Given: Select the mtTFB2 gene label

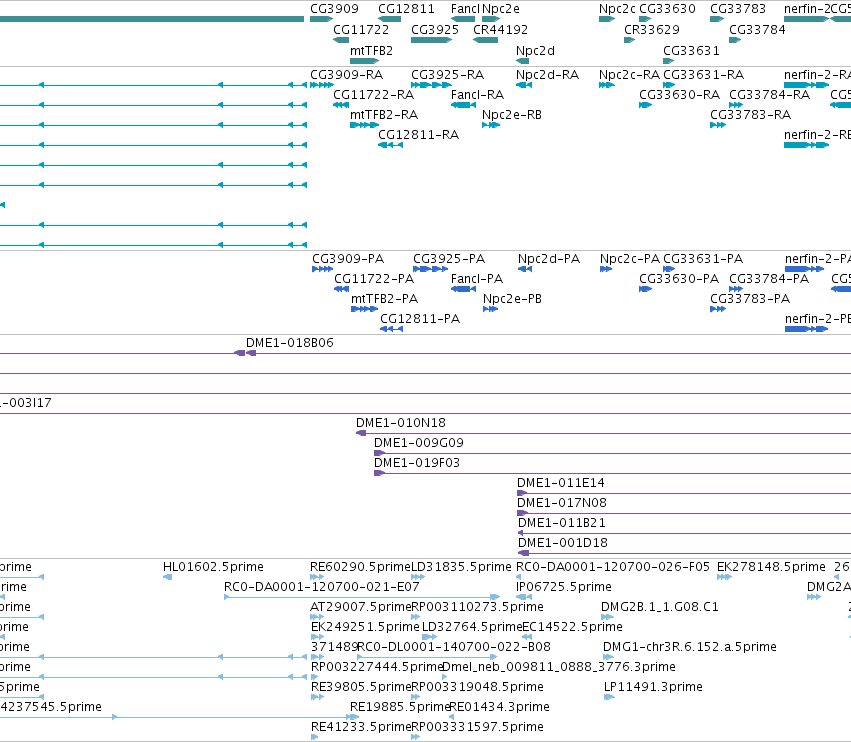Looking at the screenshot, I should [371, 51].
